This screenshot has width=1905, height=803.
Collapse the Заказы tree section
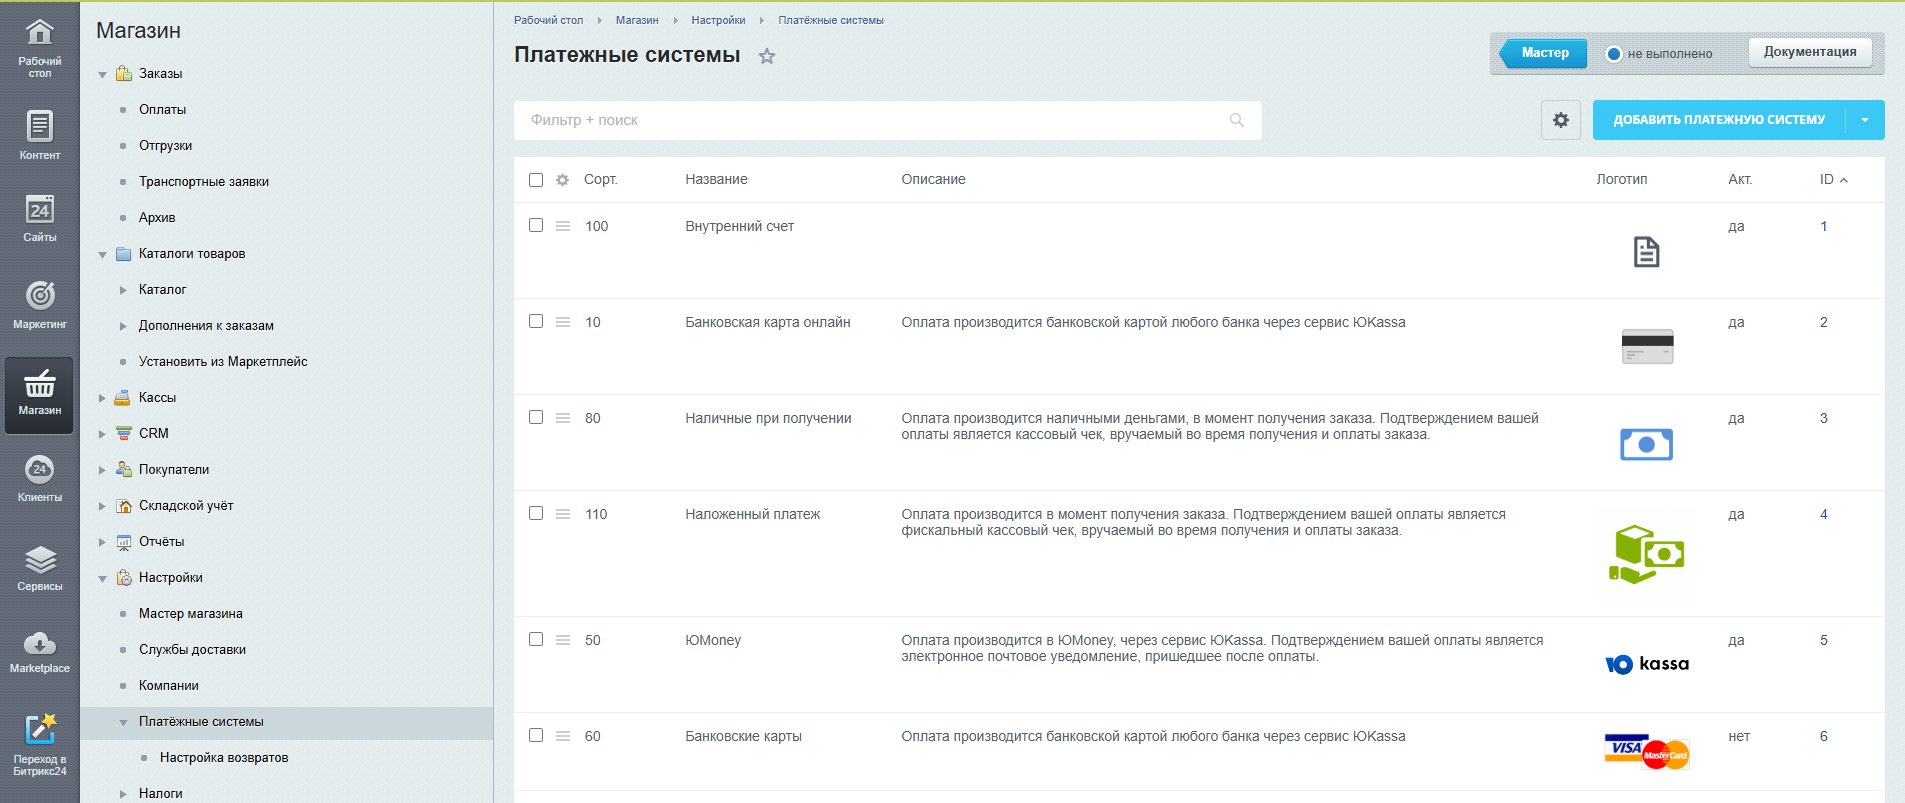(x=102, y=74)
